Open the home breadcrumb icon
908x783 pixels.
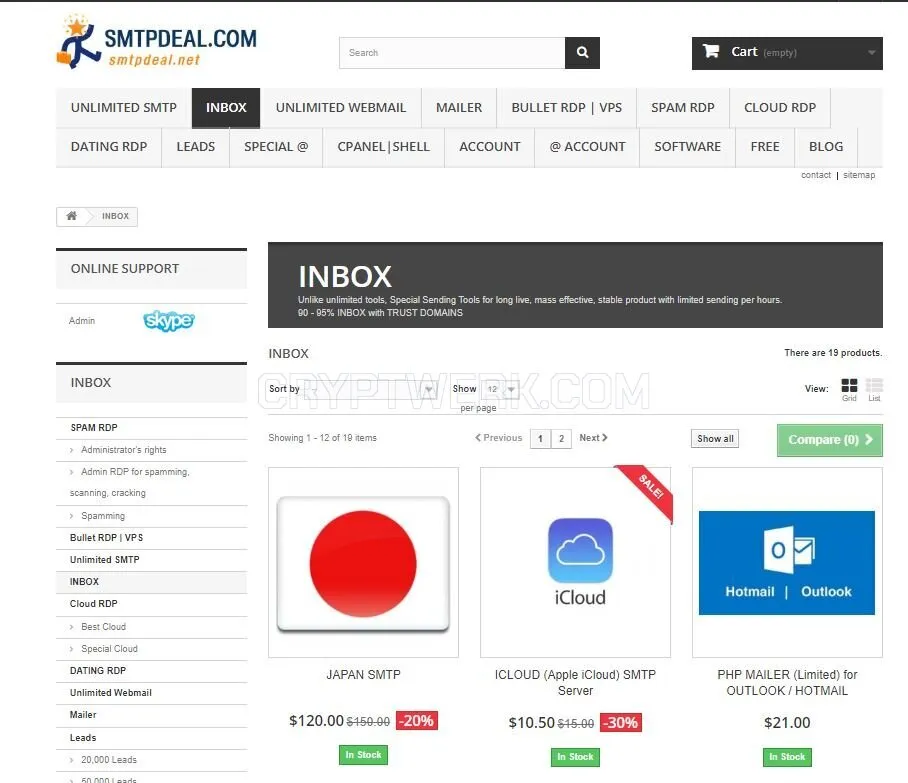71,216
